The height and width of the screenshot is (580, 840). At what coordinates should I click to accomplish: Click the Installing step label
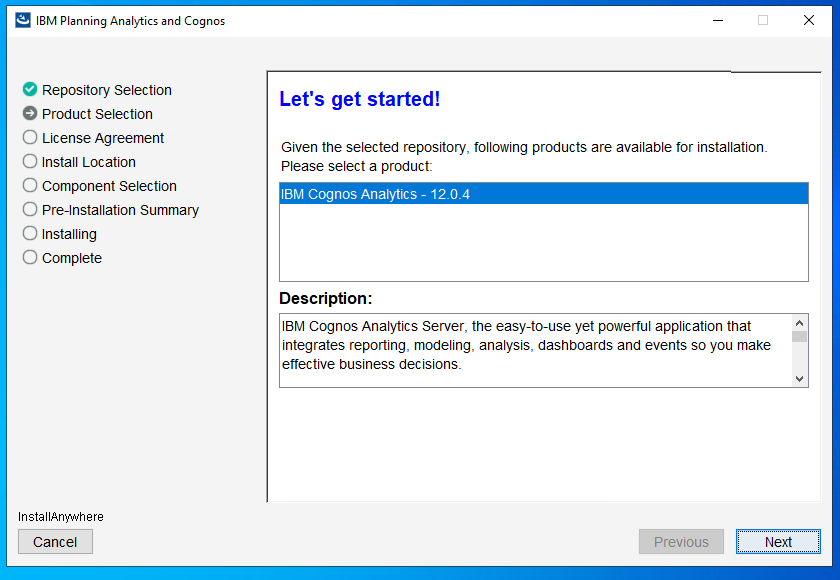pos(69,234)
